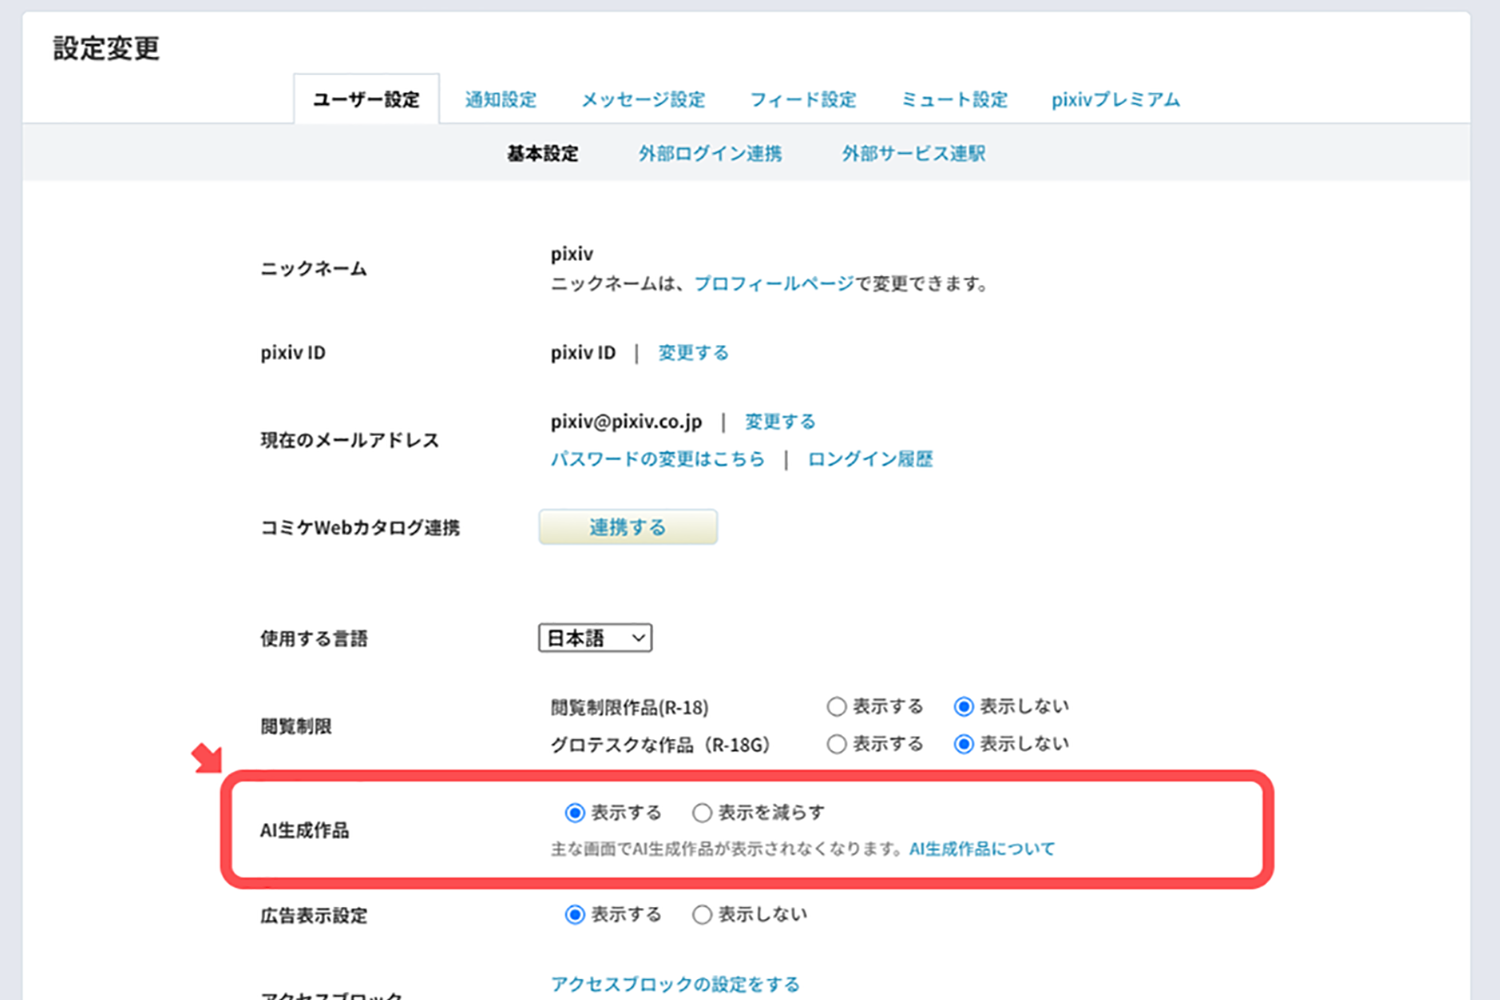Choose 表示を減らす for AI生成作品
The height and width of the screenshot is (1000, 1500).
(703, 813)
